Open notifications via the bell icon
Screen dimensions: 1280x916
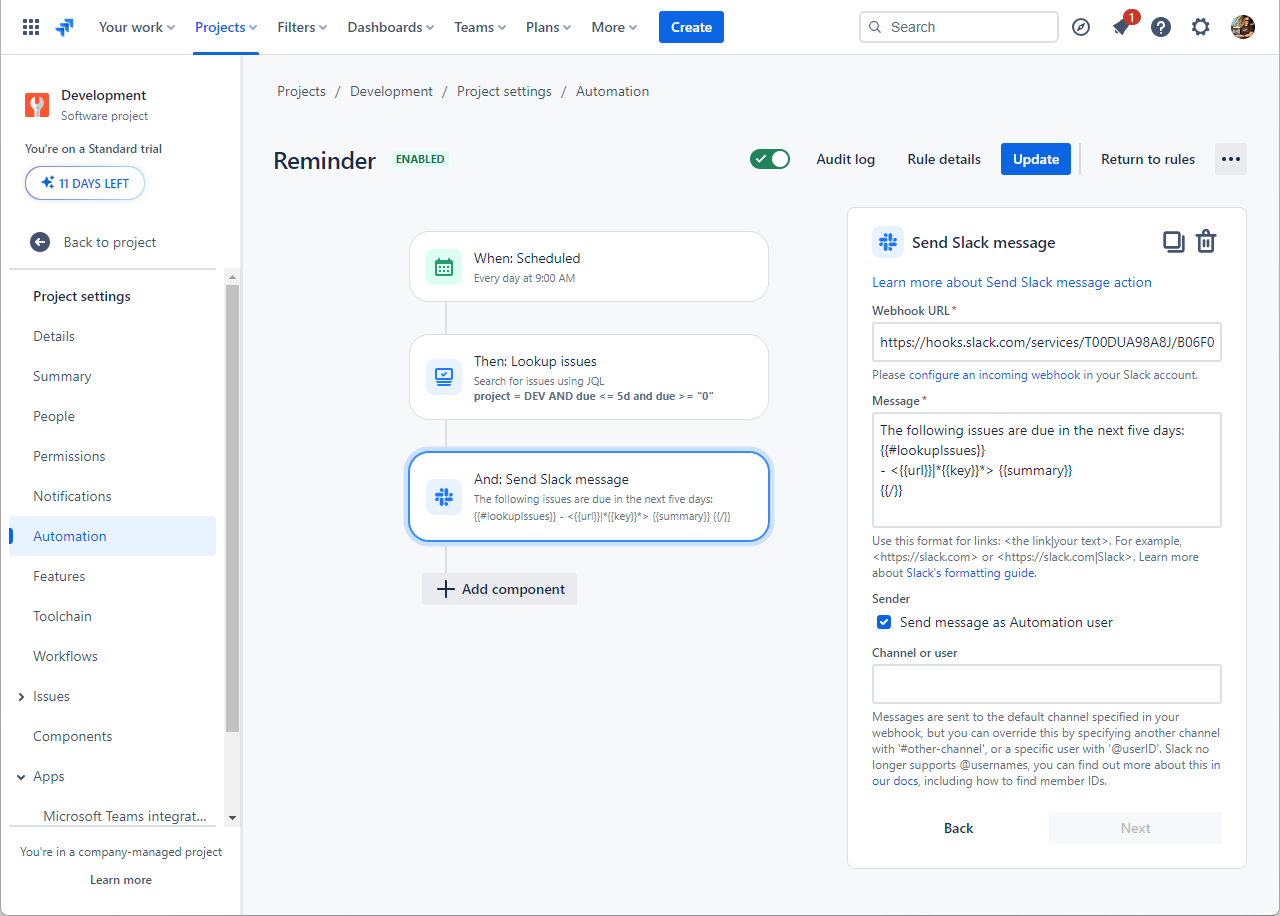click(1120, 27)
